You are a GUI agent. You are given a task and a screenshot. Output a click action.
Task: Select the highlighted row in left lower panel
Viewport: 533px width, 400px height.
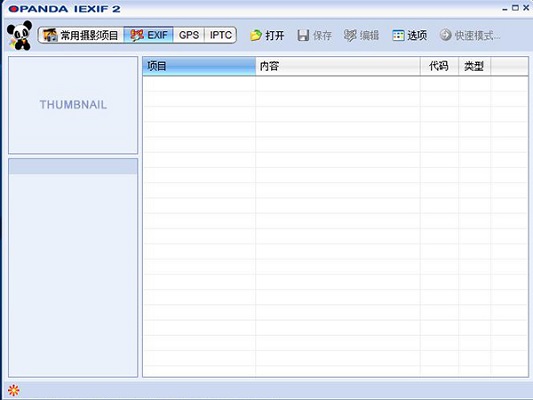(x=73, y=167)
